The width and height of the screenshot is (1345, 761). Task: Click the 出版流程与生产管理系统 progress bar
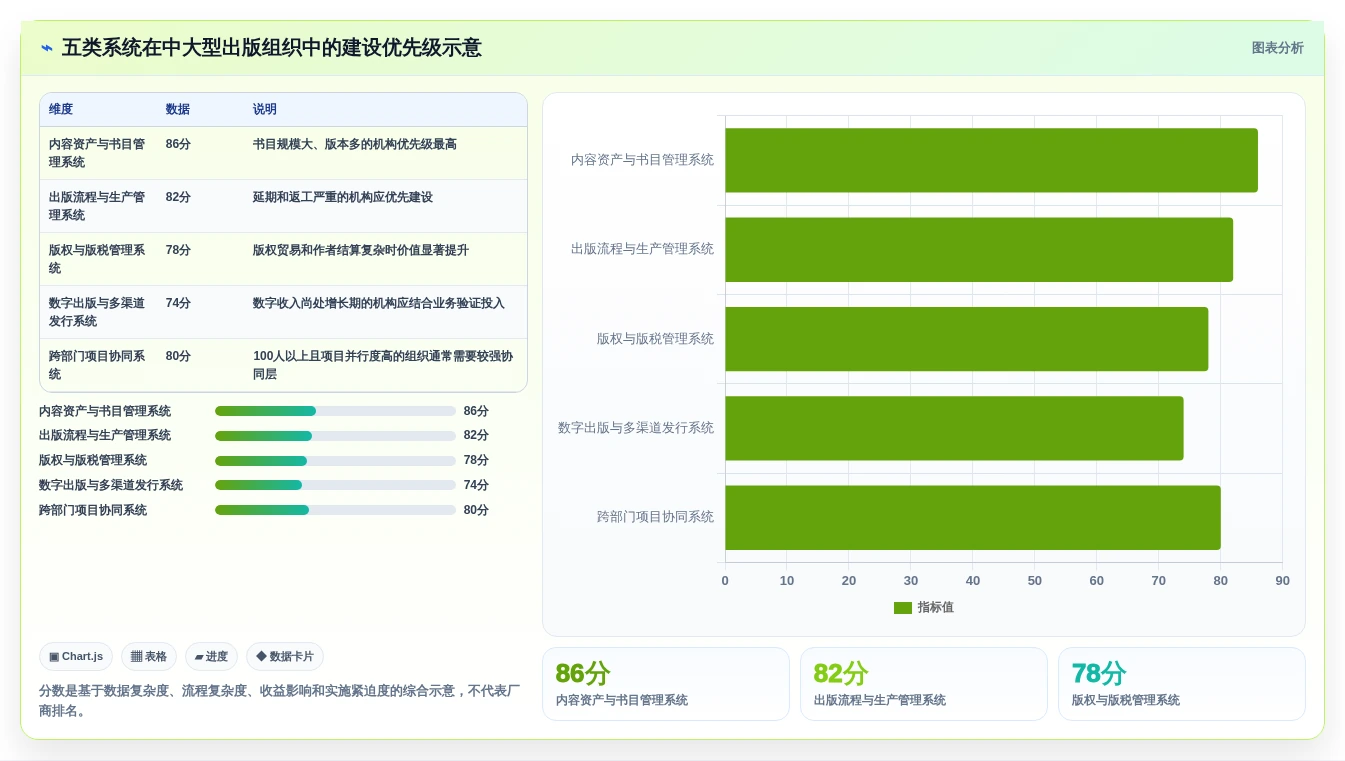pos(335,436)
